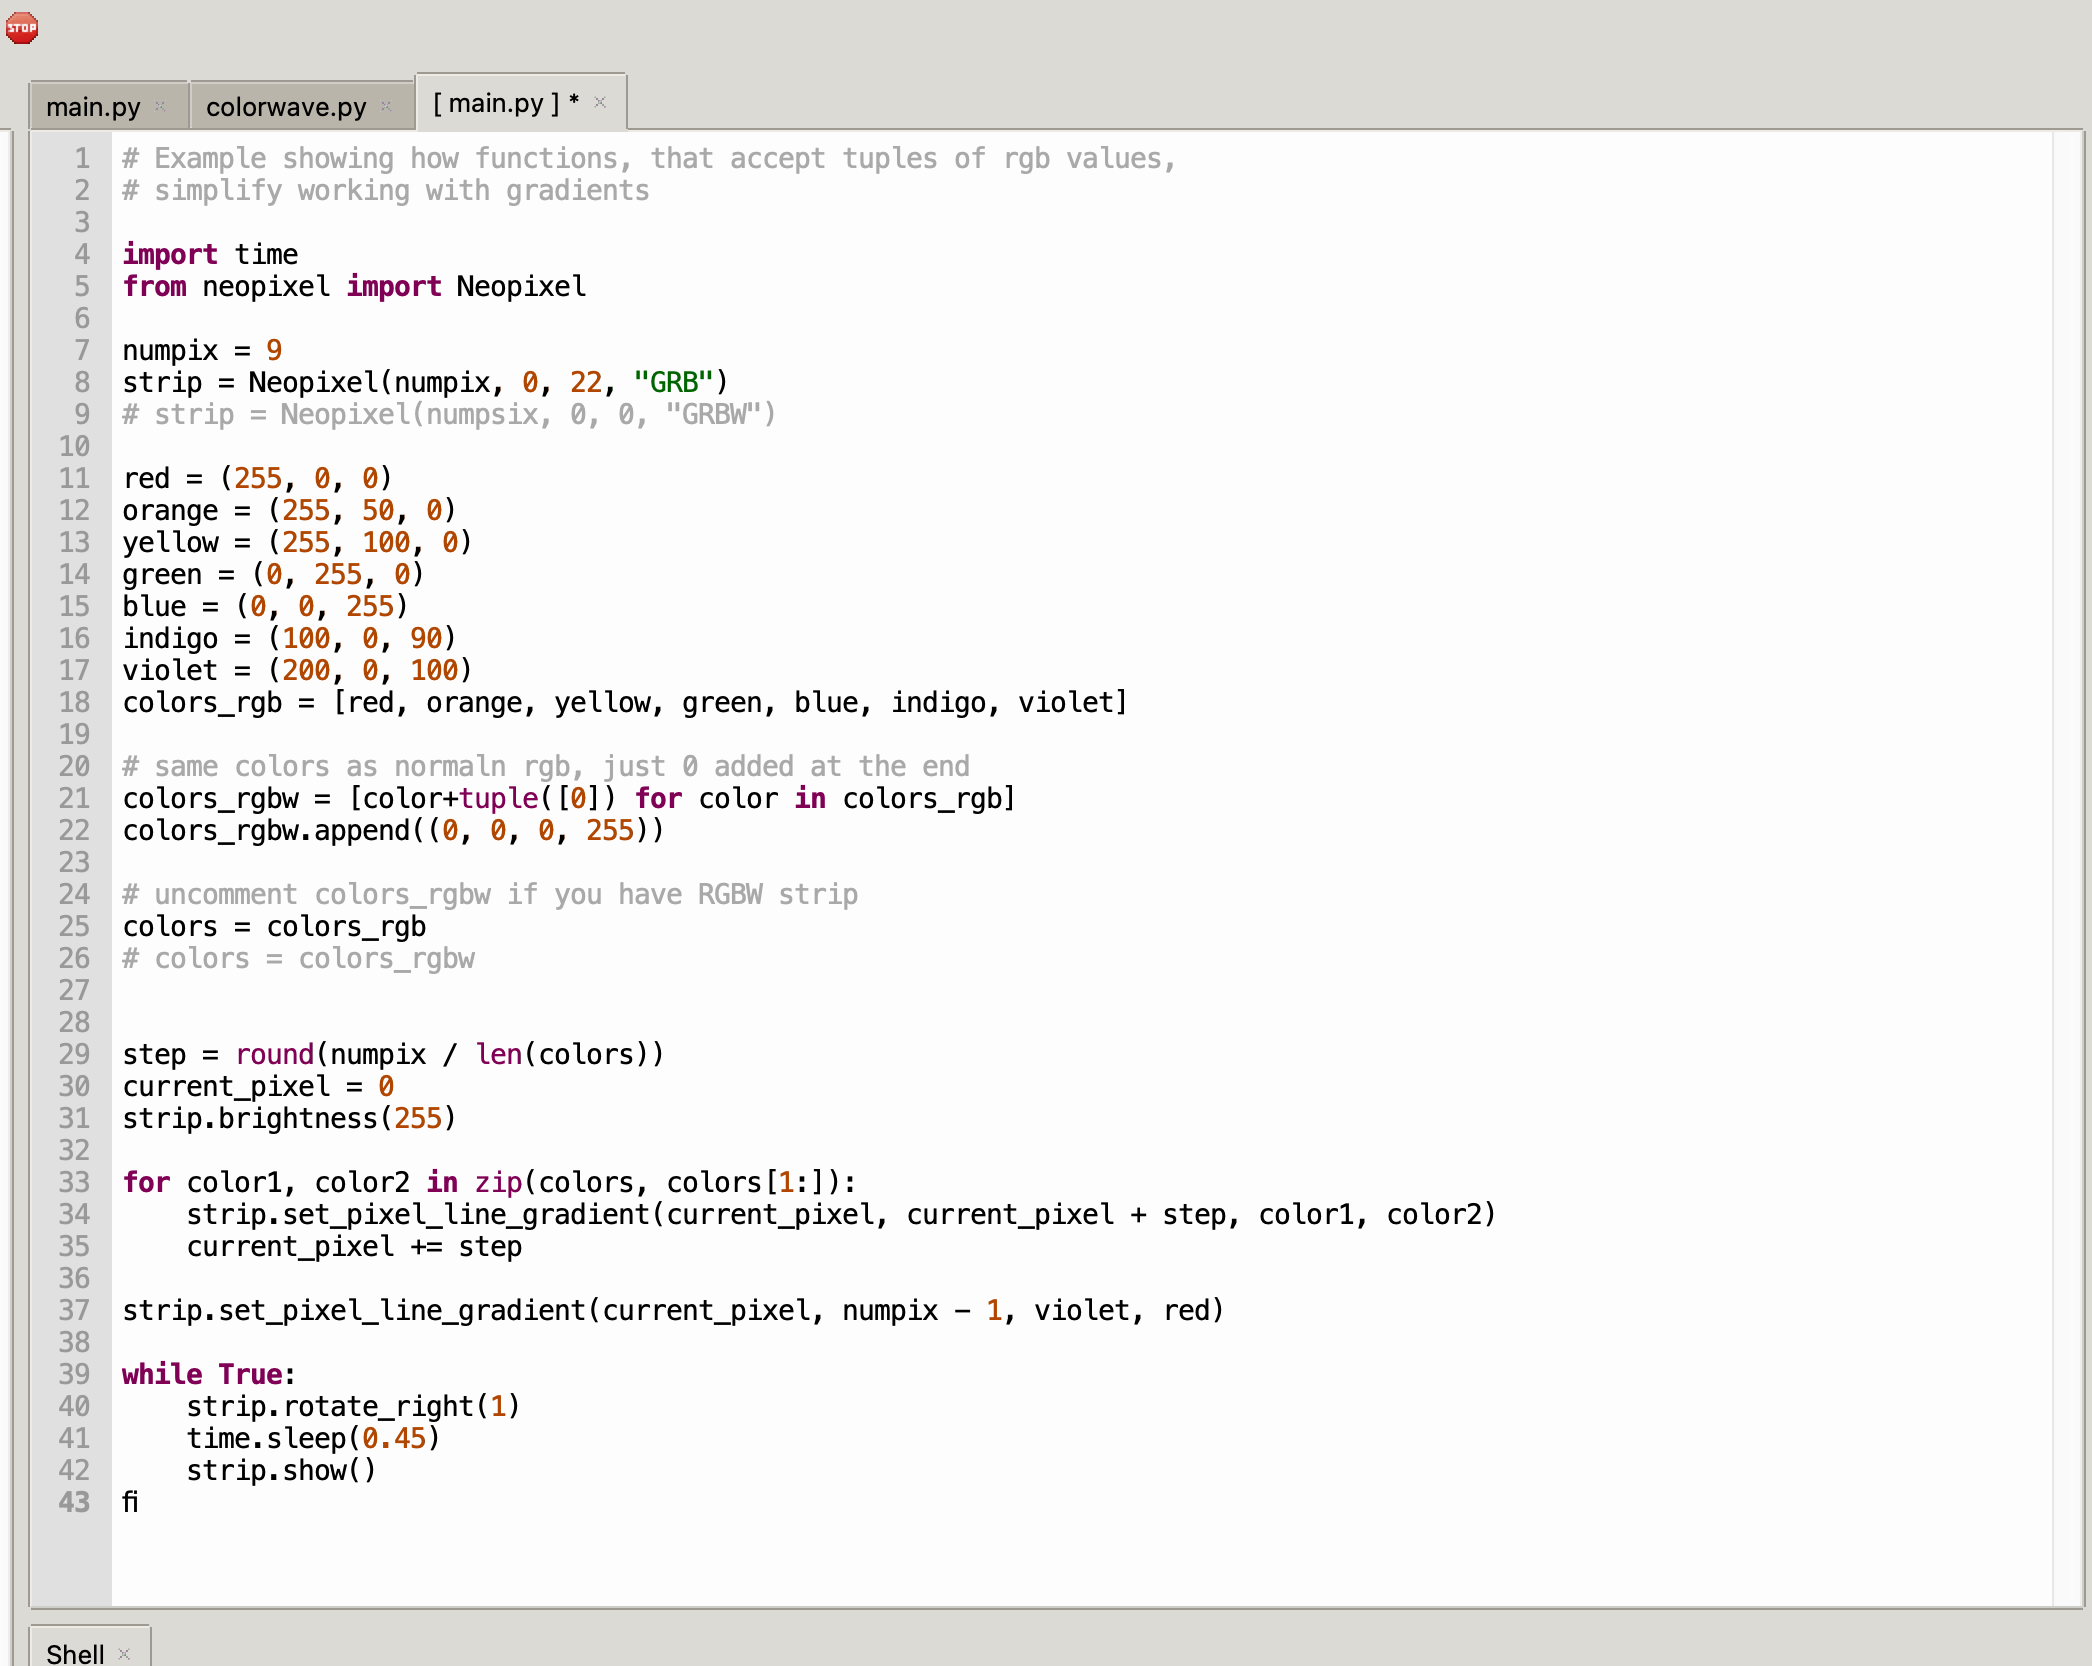This screenshot has height=1666, width=2092.
Task: Click 'strip.brightness(255)' on line 31
Action: click(x=289, y=1118)
